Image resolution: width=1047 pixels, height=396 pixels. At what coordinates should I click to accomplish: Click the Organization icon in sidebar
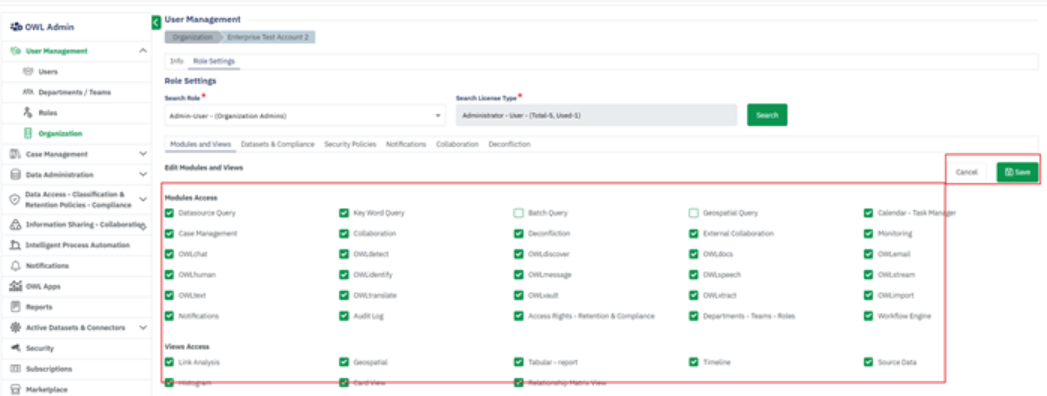coord(28,134)
